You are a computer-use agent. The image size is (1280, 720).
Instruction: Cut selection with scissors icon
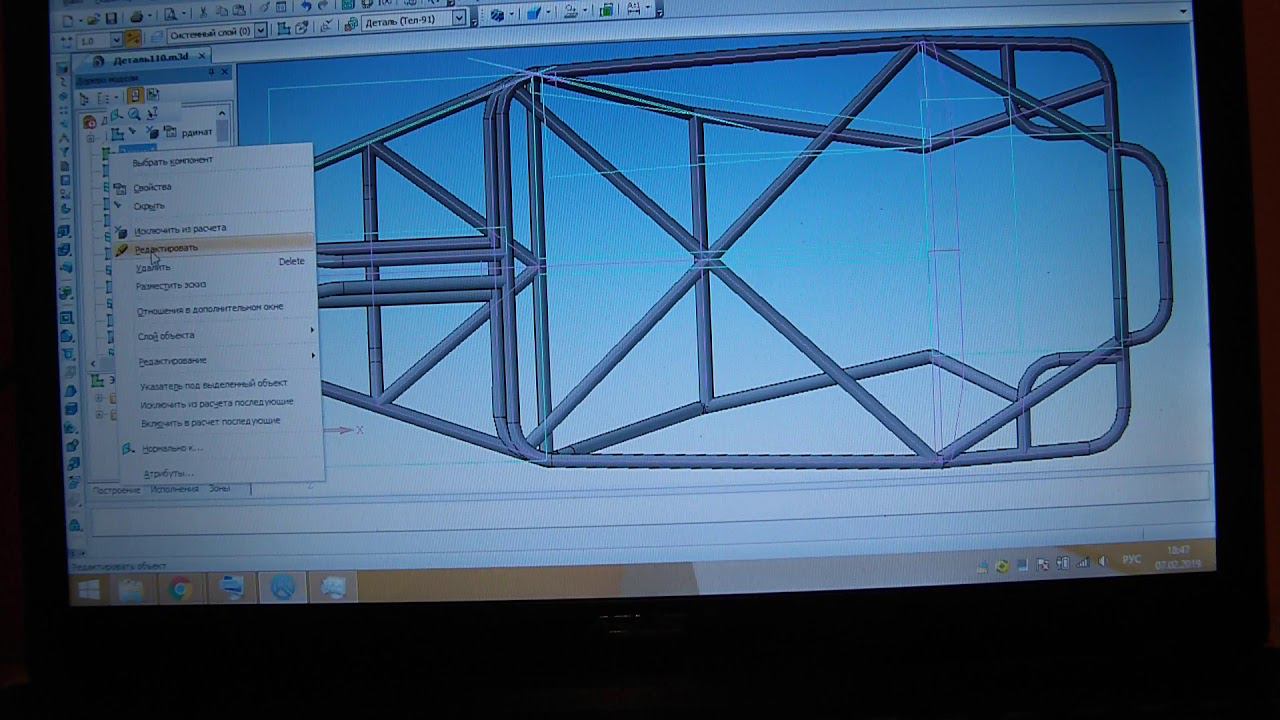click(203, 12)
